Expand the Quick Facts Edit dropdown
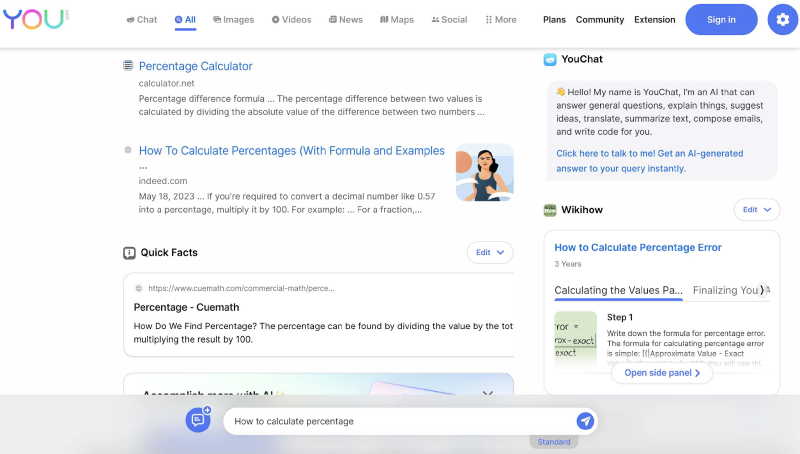Viewport: 800px width, 454px height. tap(490, 253)
